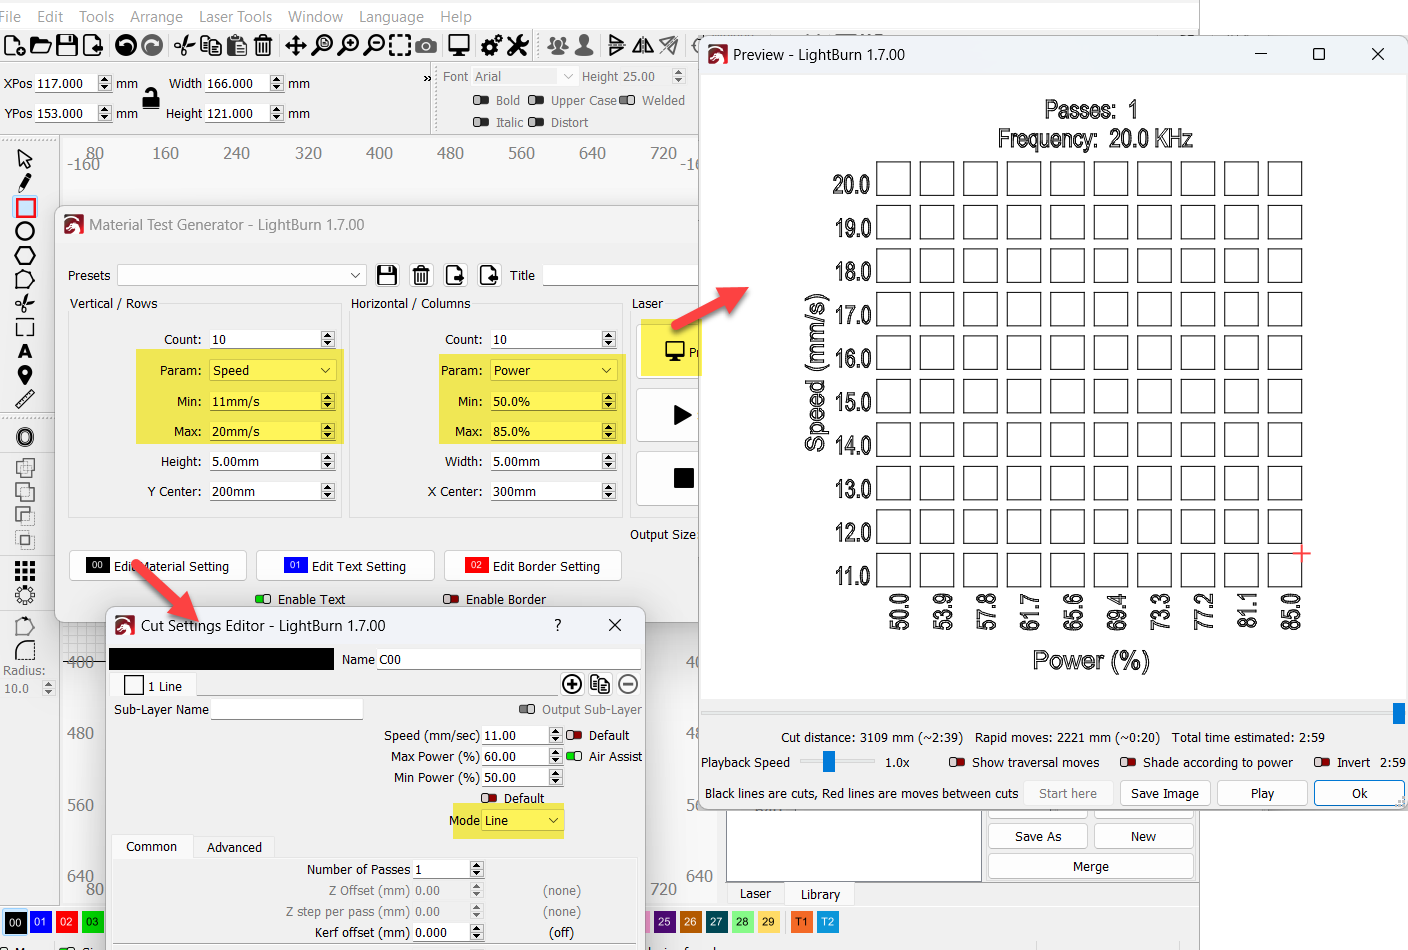
Task: Click Save Image button in Preview
Action: pyautogui.click(x=1164, y=793)
